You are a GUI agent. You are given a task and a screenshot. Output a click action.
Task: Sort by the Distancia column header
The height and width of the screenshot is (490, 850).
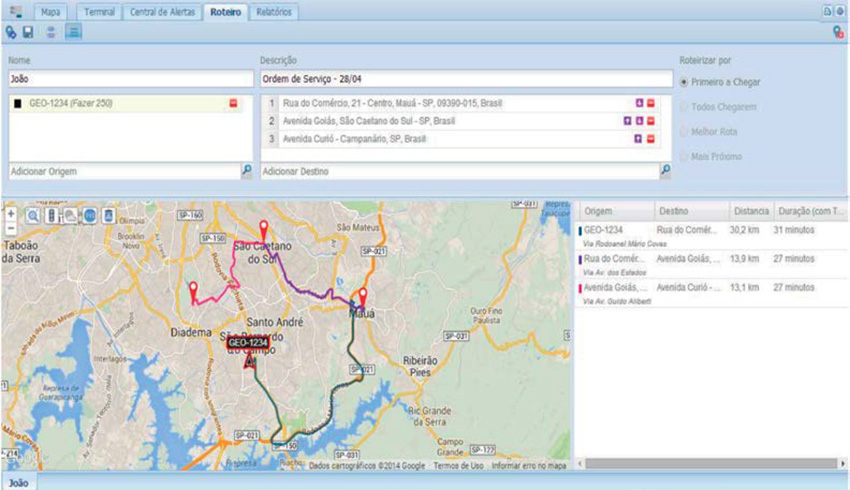(x=751, y=211)
